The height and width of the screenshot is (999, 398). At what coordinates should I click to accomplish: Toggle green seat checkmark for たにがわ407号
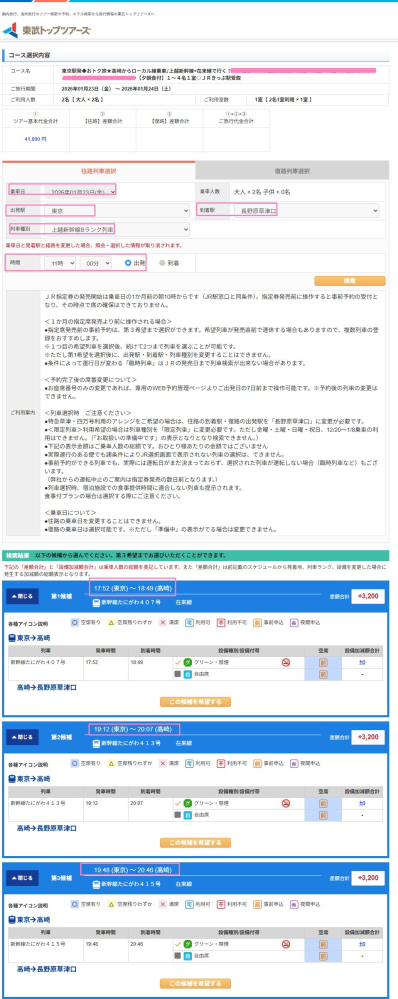coord(178,662)
